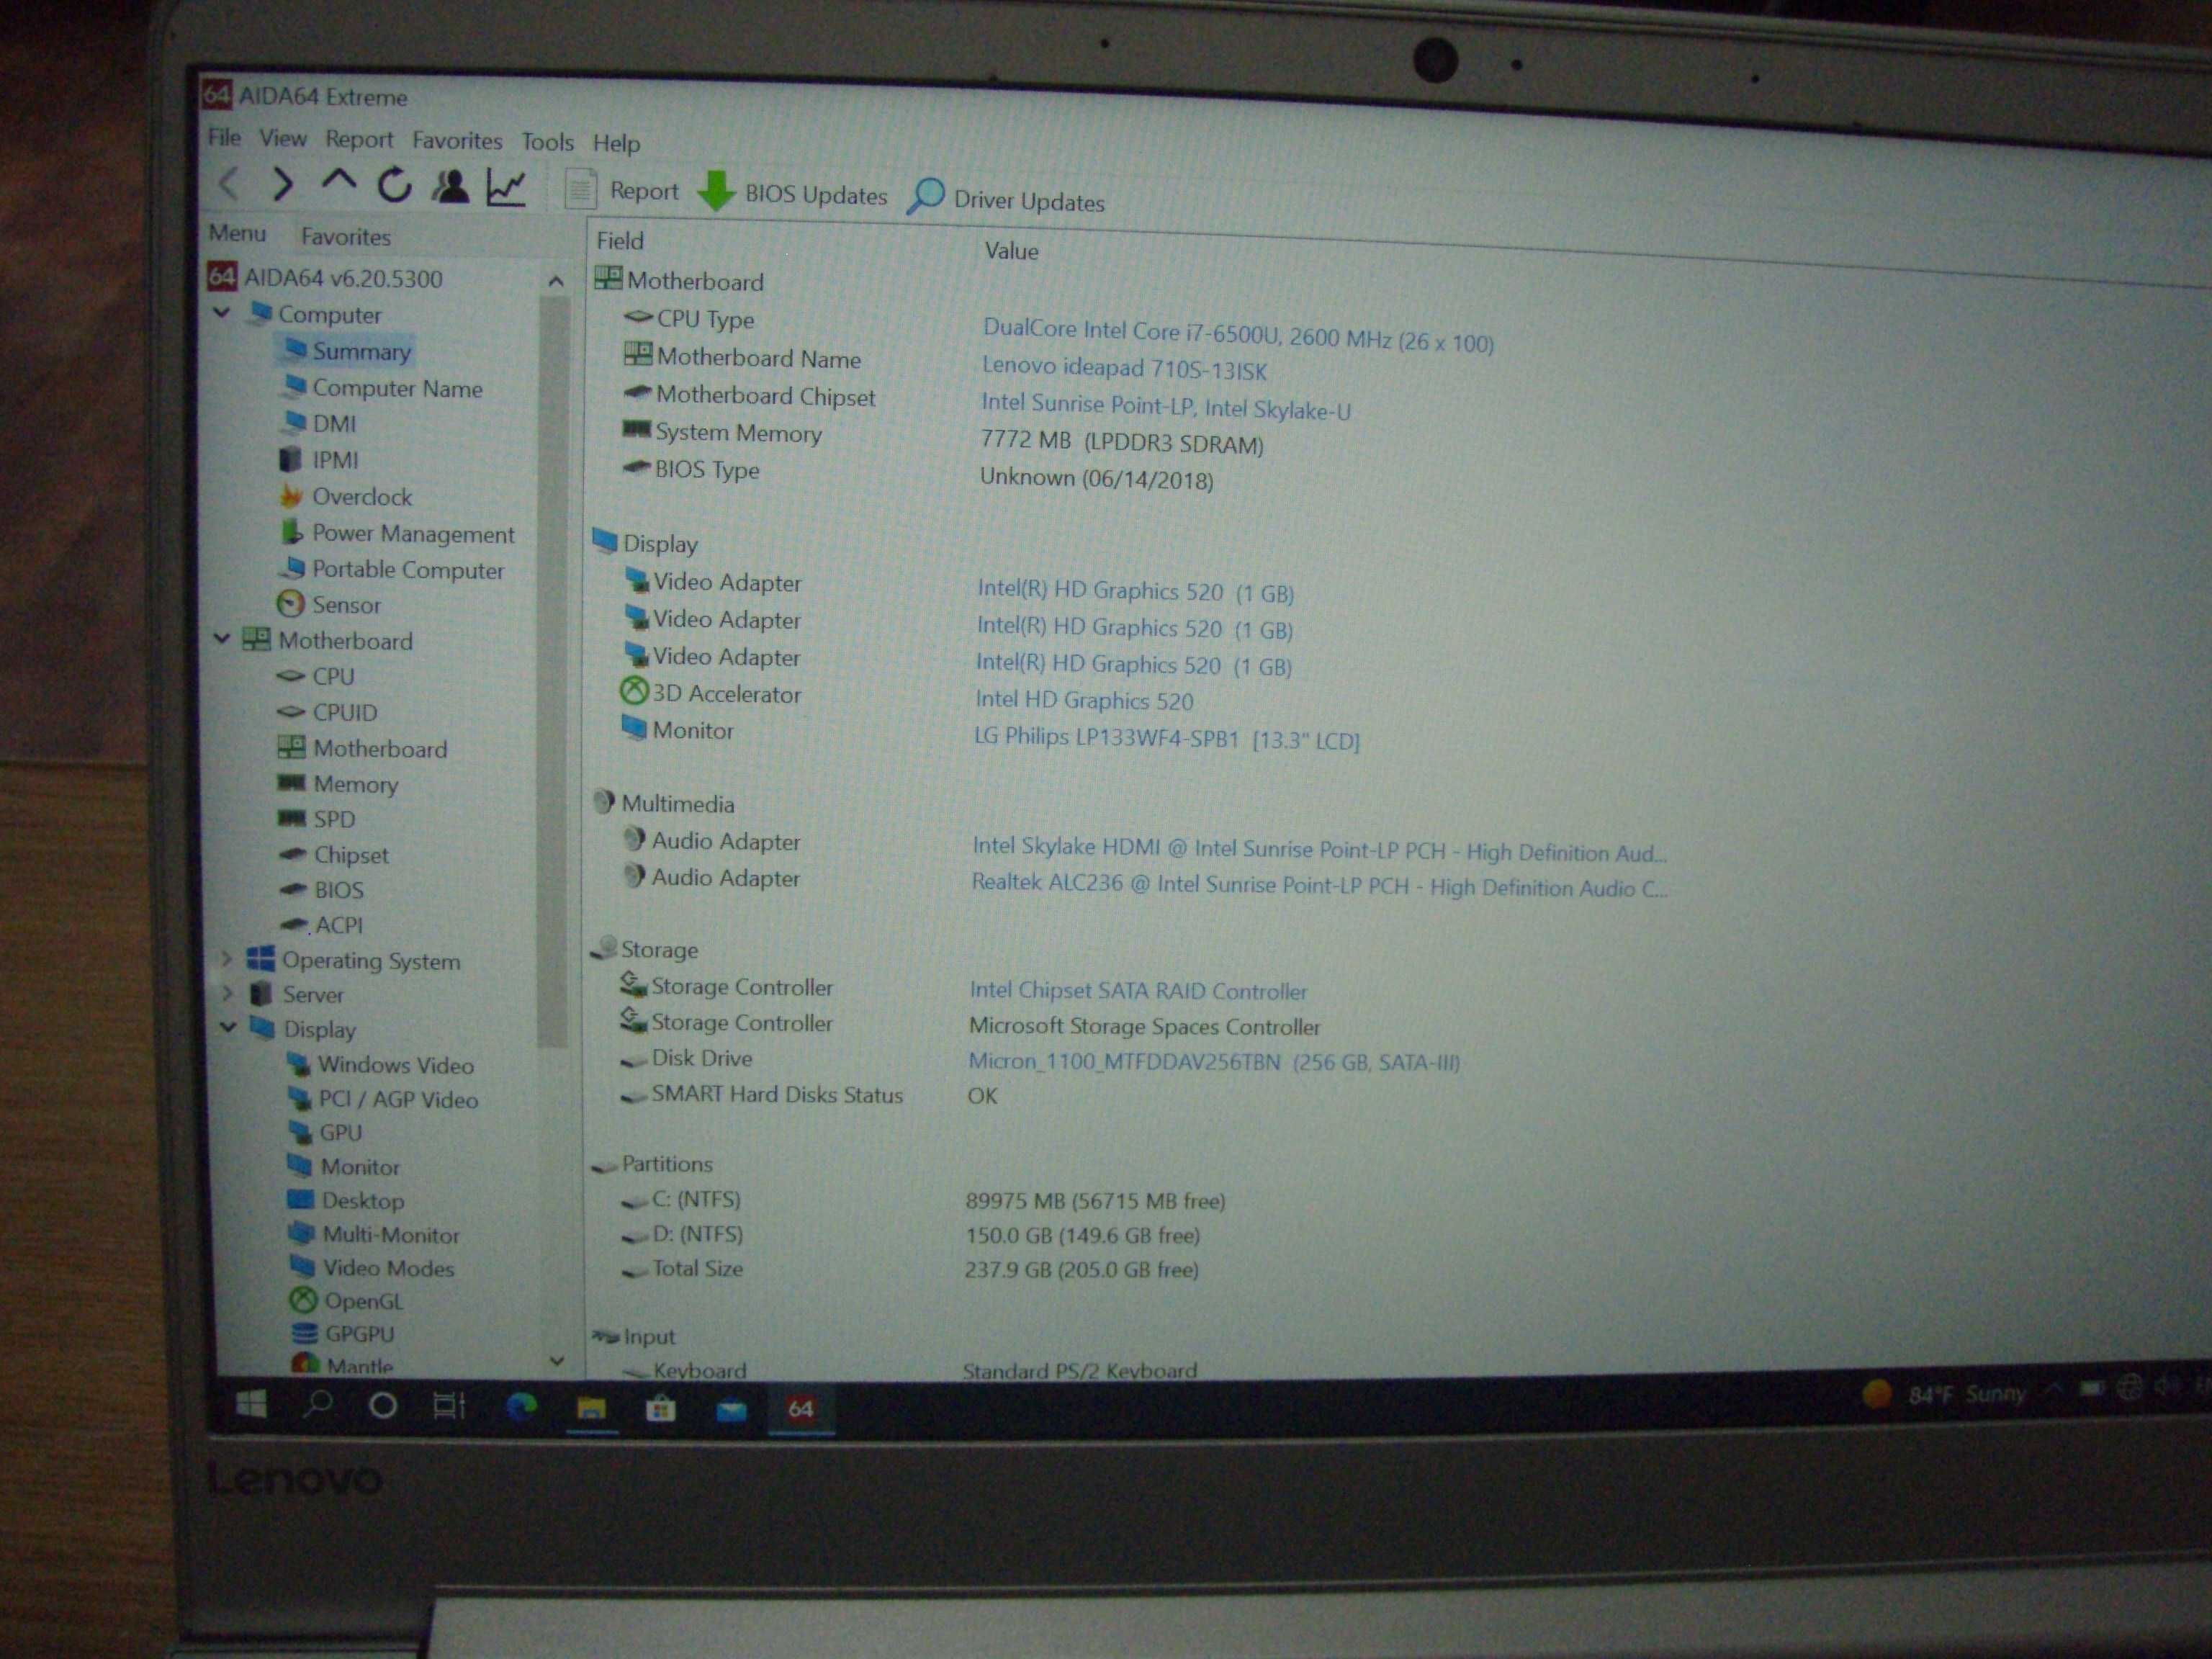Click Driver Updates button
2212x1659 pixels.
[x=1006, y=198]
